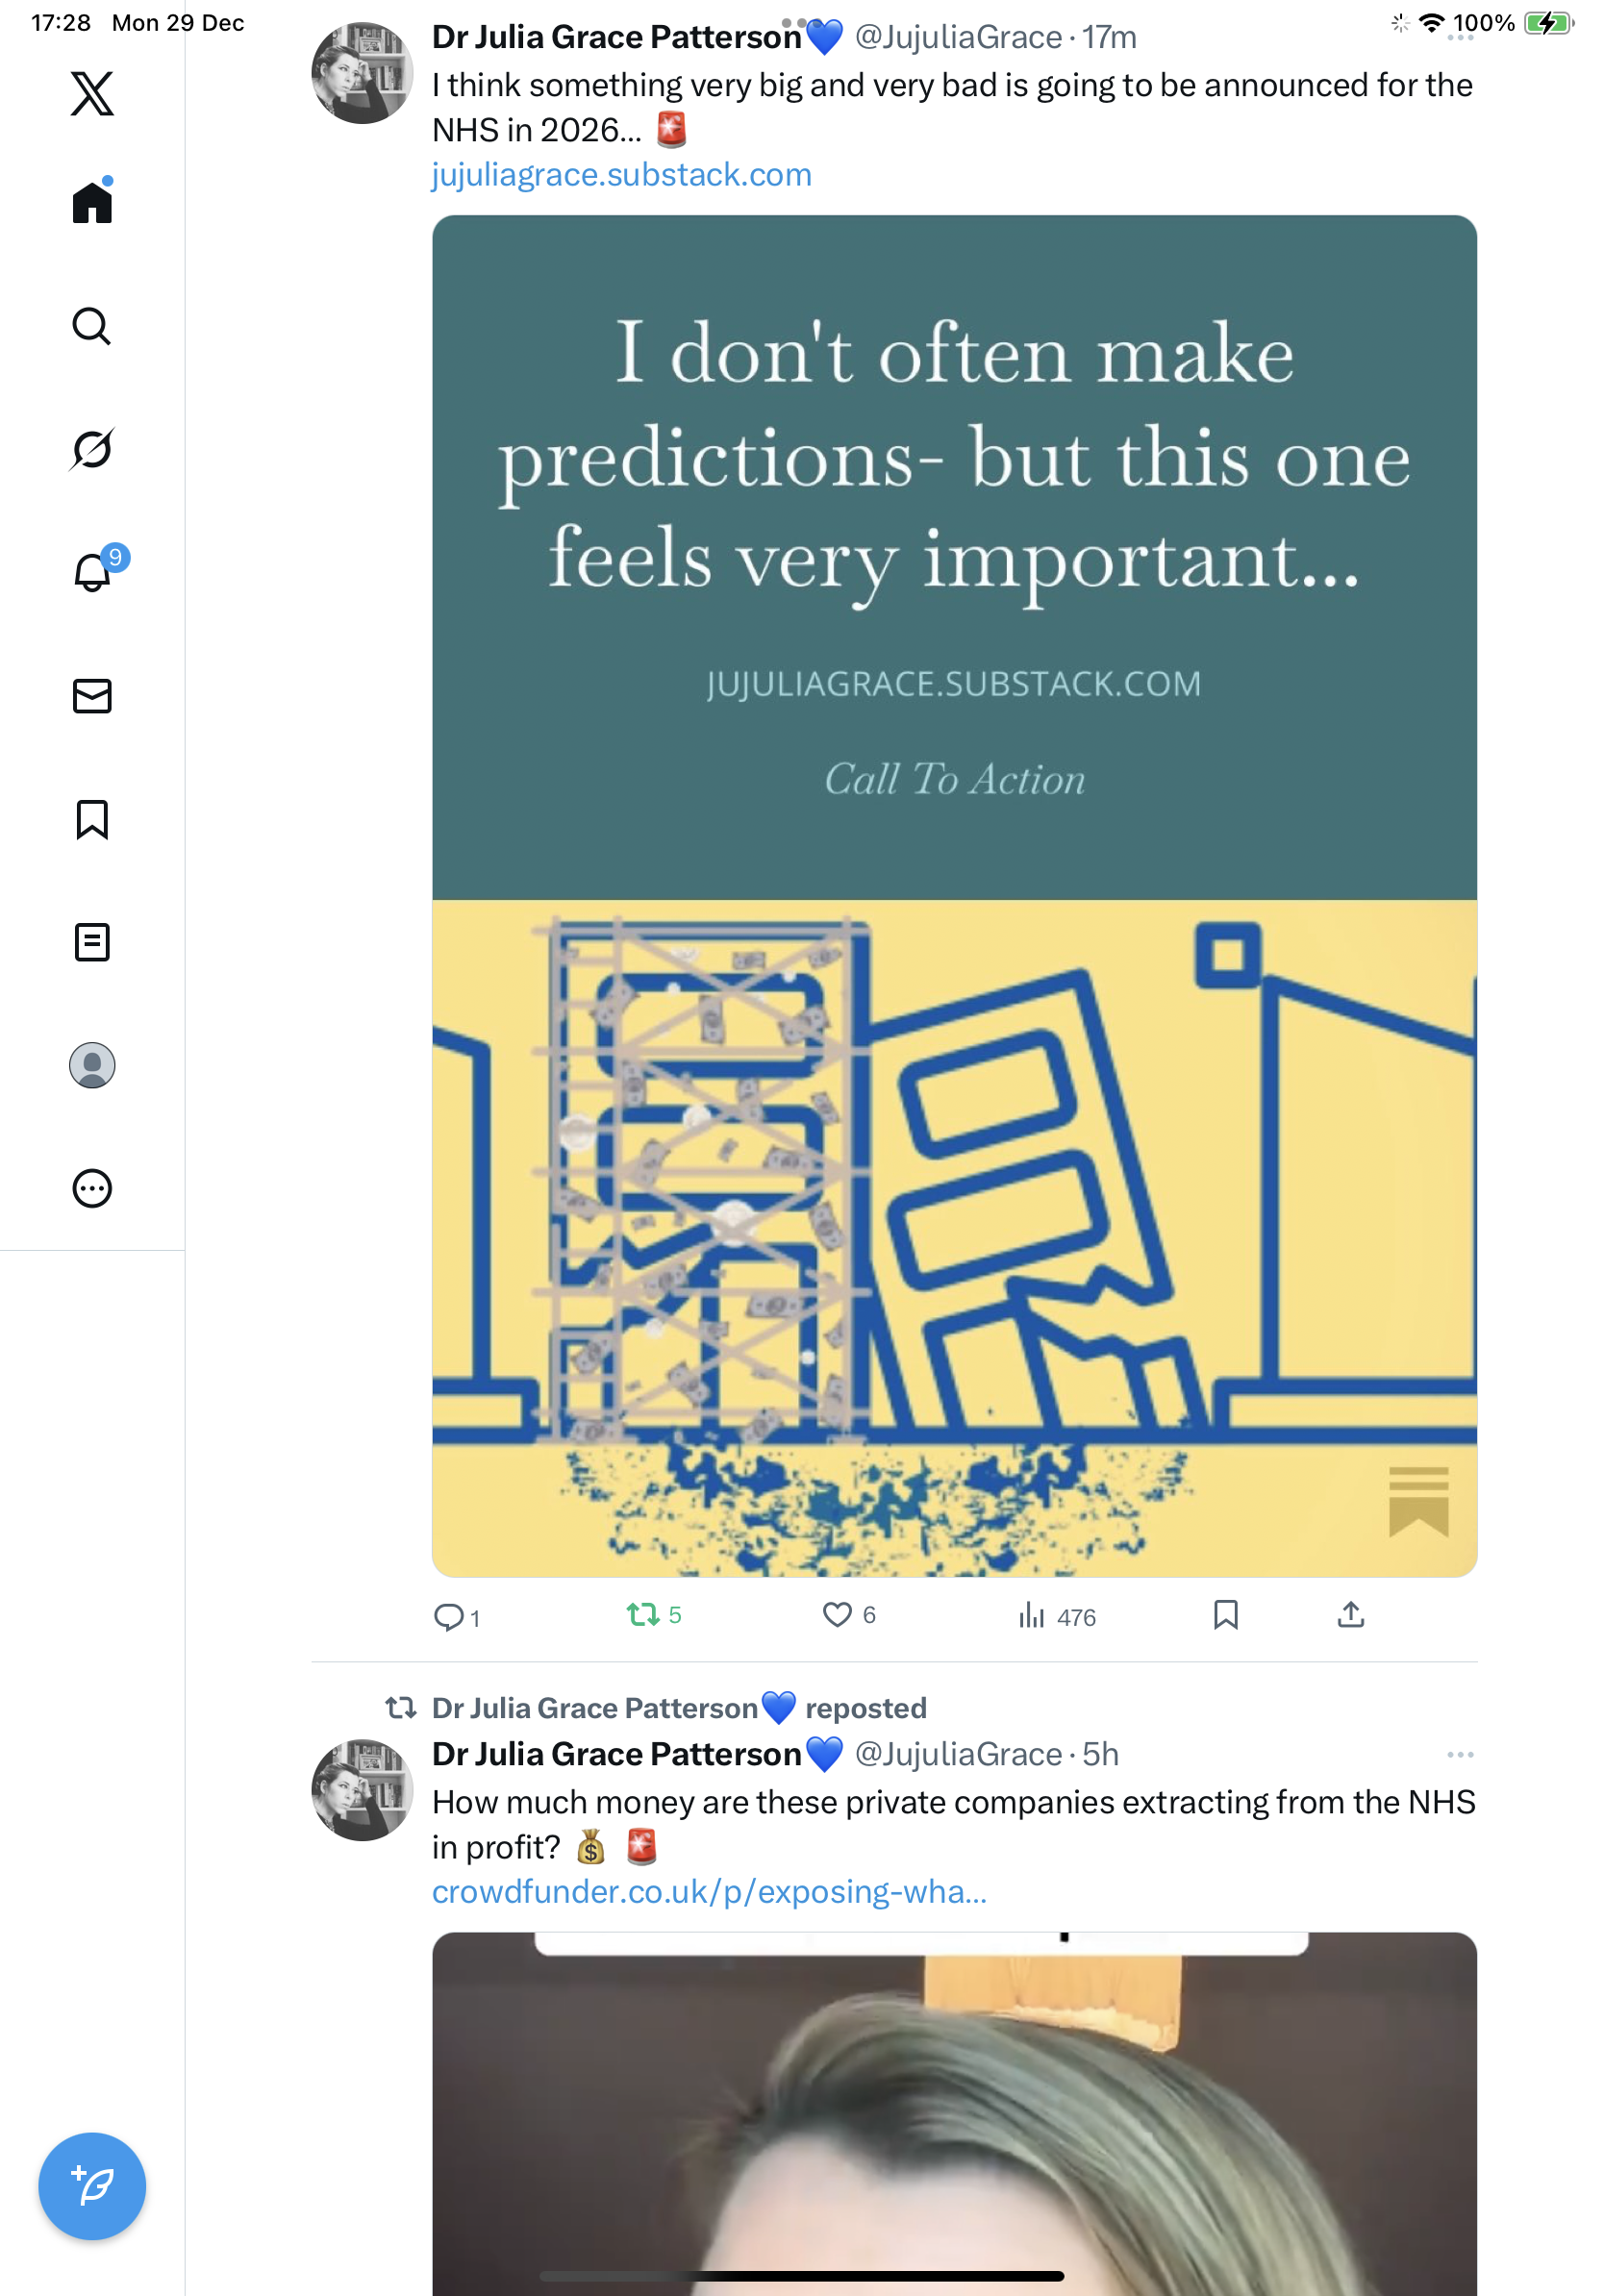Open Search from the sidebar magnifier
The width and height of the screenshot is (1604, 2296).
tap(92, 326)
